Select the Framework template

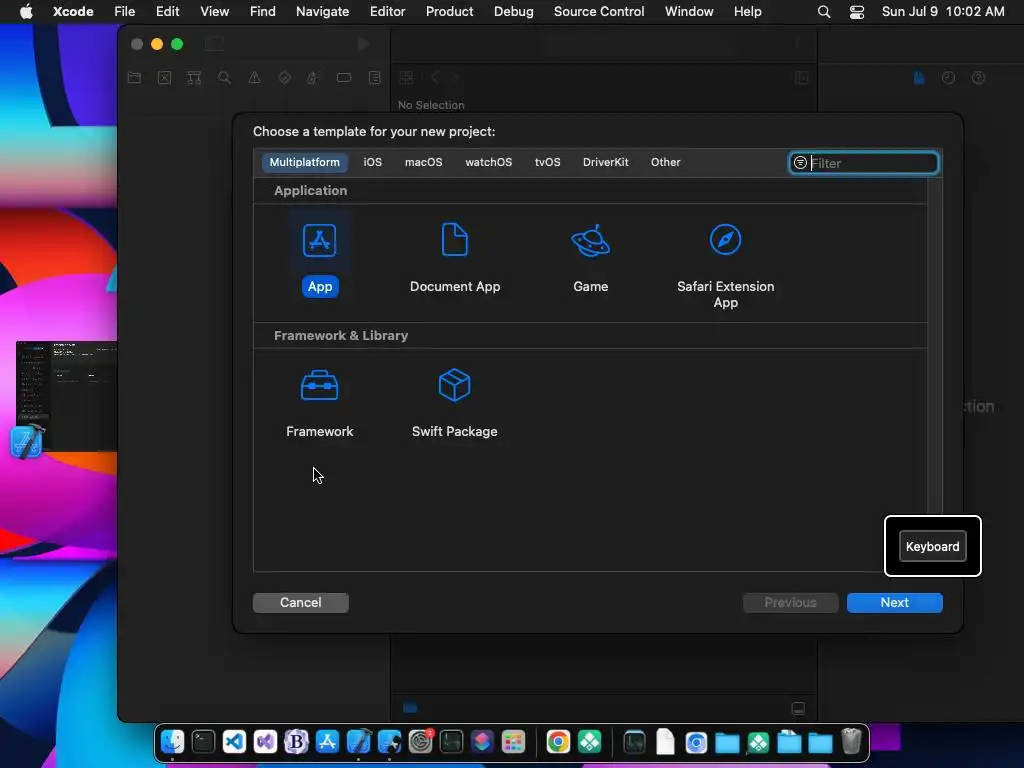click(319, 403)
